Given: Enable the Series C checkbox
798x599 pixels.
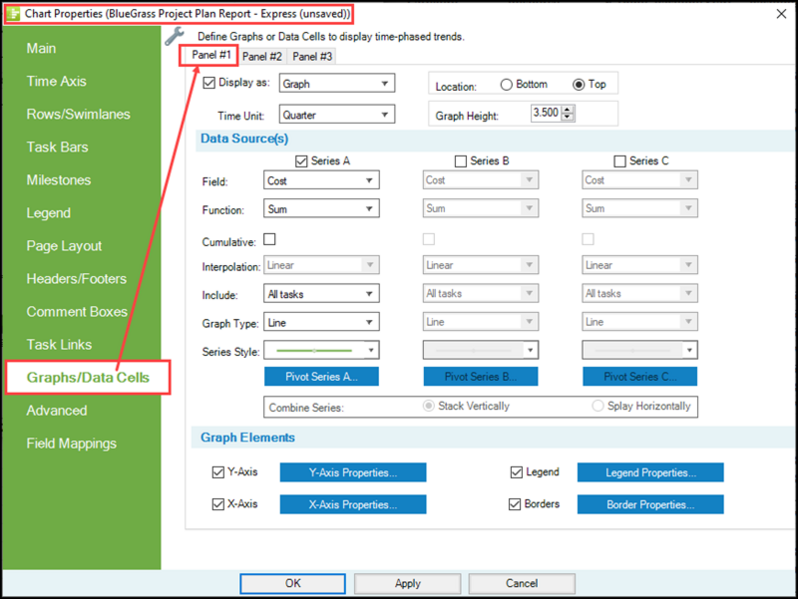Looking at the screenshot, I should pos(620,161).
